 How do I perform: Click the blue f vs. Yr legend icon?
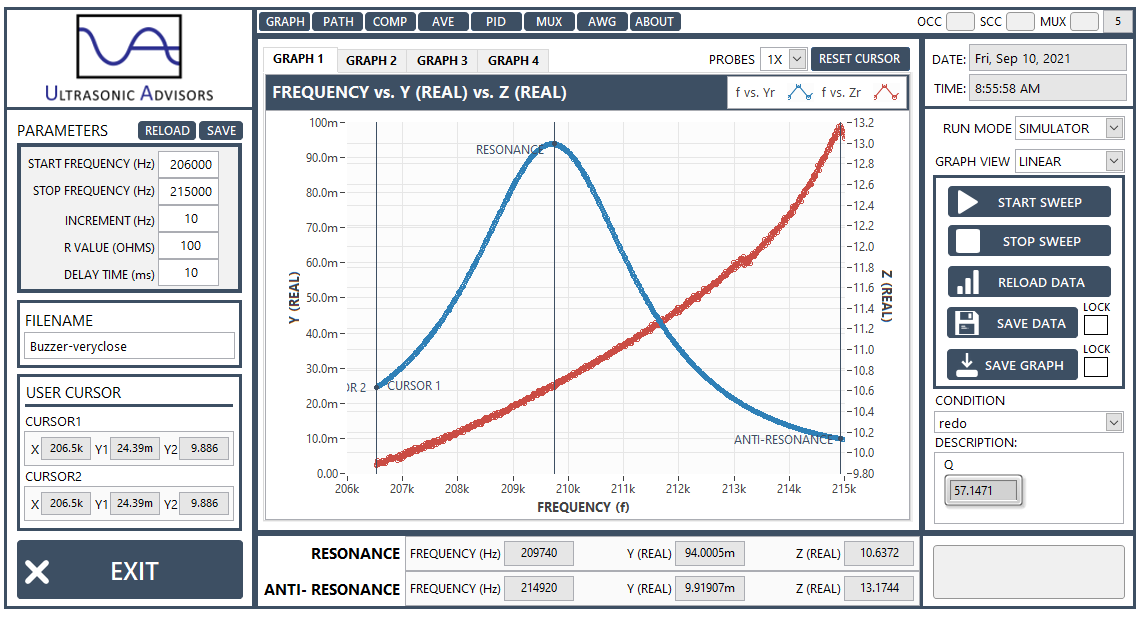(800, 93)
